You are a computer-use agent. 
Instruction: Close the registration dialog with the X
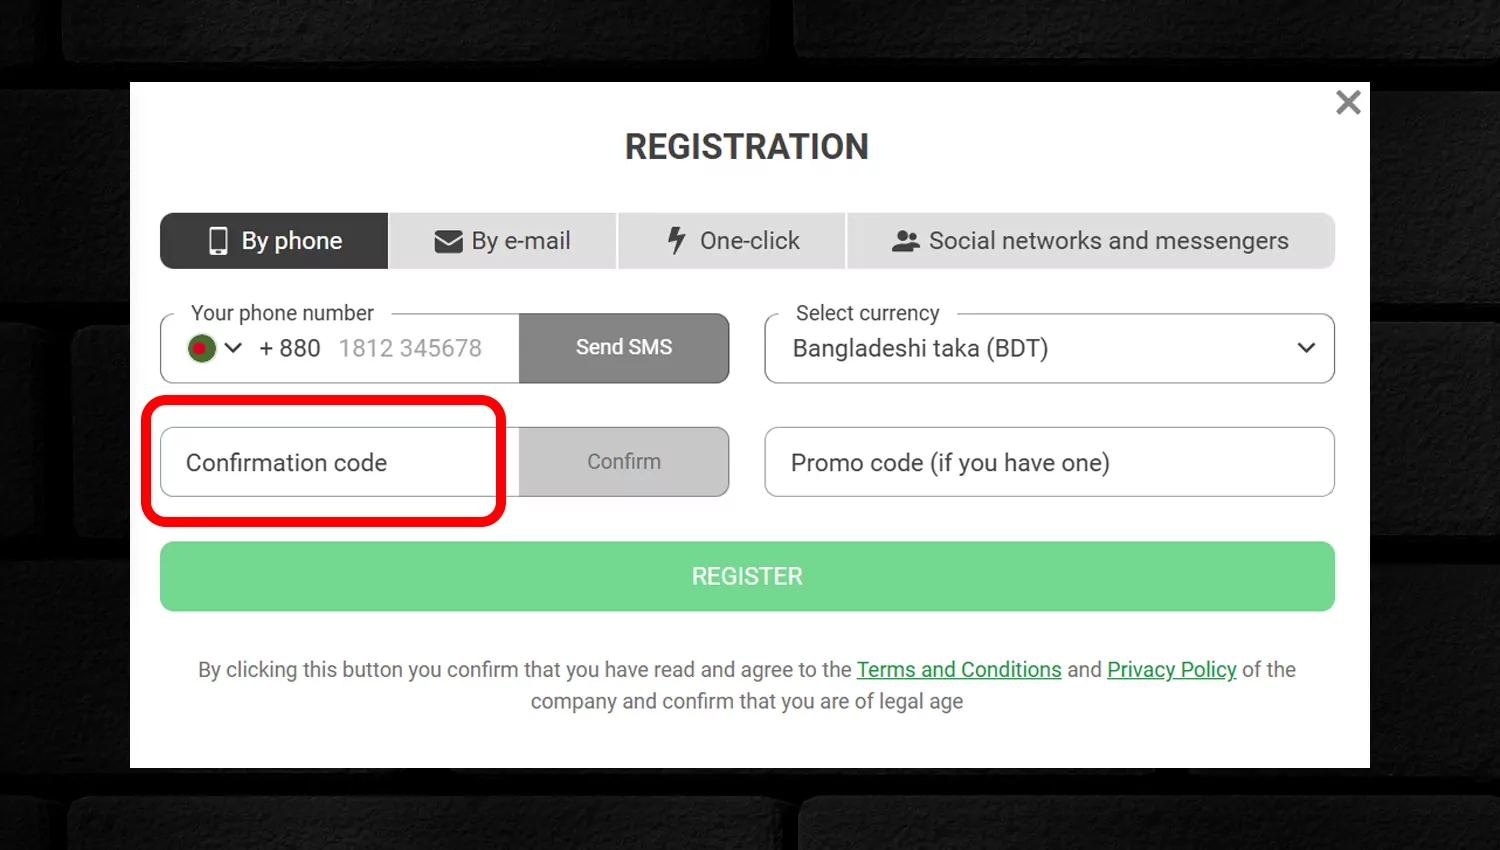click(1348, 102)
